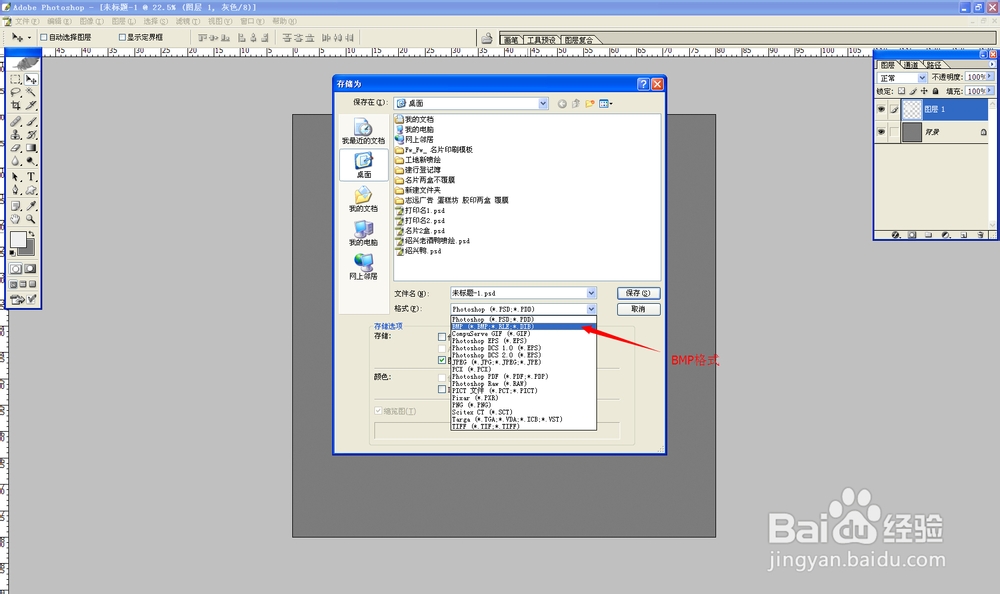
Task: Toggle lock all in Layers panel
Action: 936,91
